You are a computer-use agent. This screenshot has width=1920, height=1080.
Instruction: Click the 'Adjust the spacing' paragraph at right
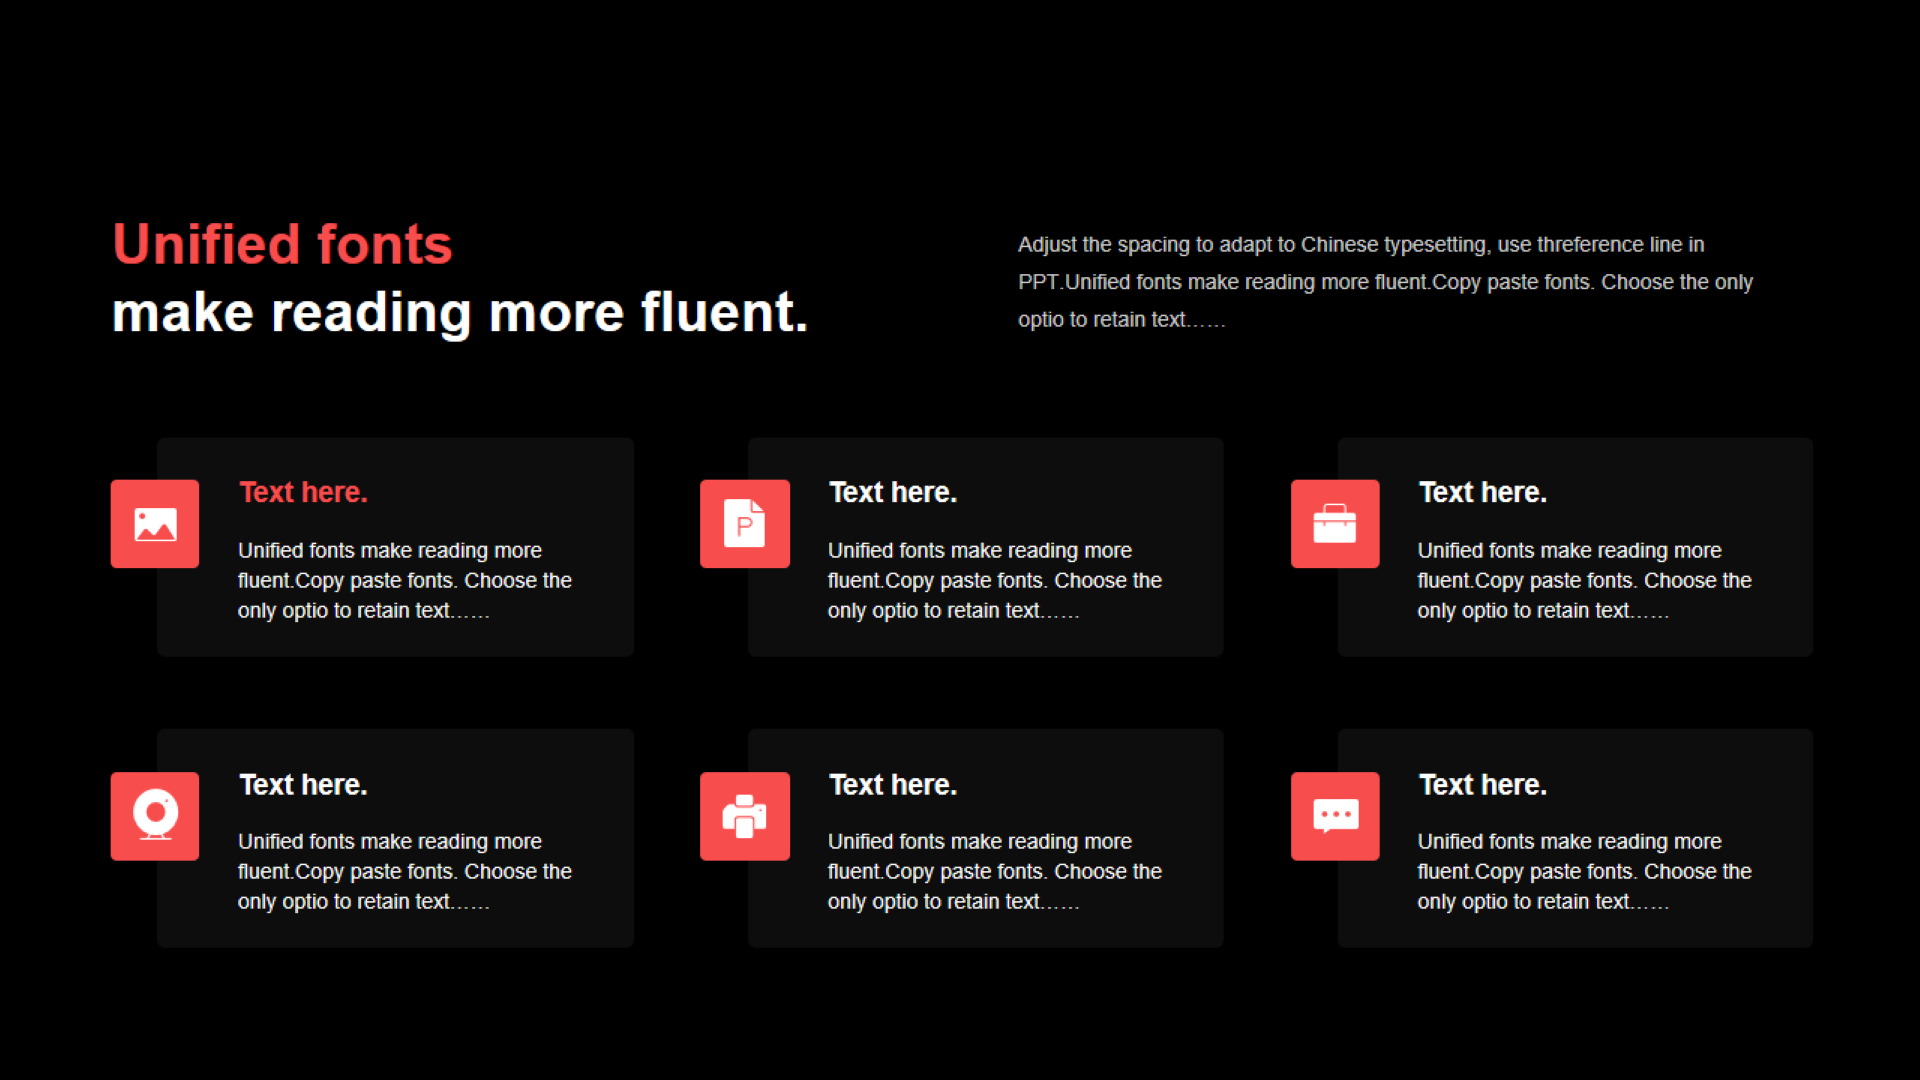(1385, 282)
